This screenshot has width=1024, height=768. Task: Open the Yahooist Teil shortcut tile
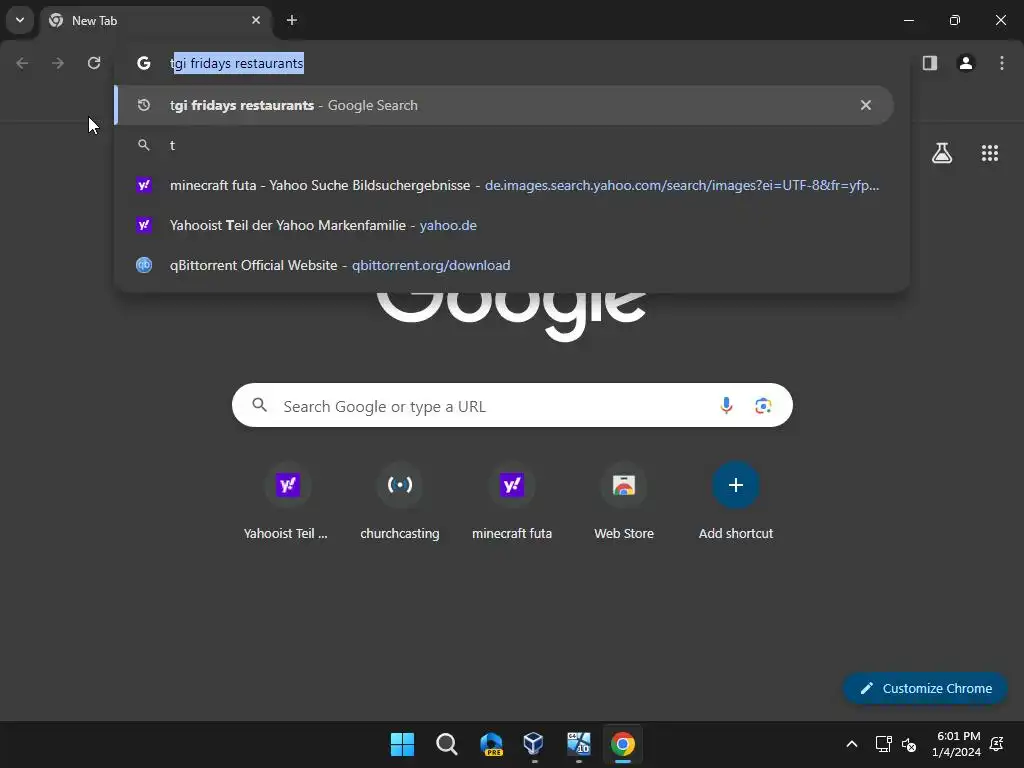click(287, 502)
